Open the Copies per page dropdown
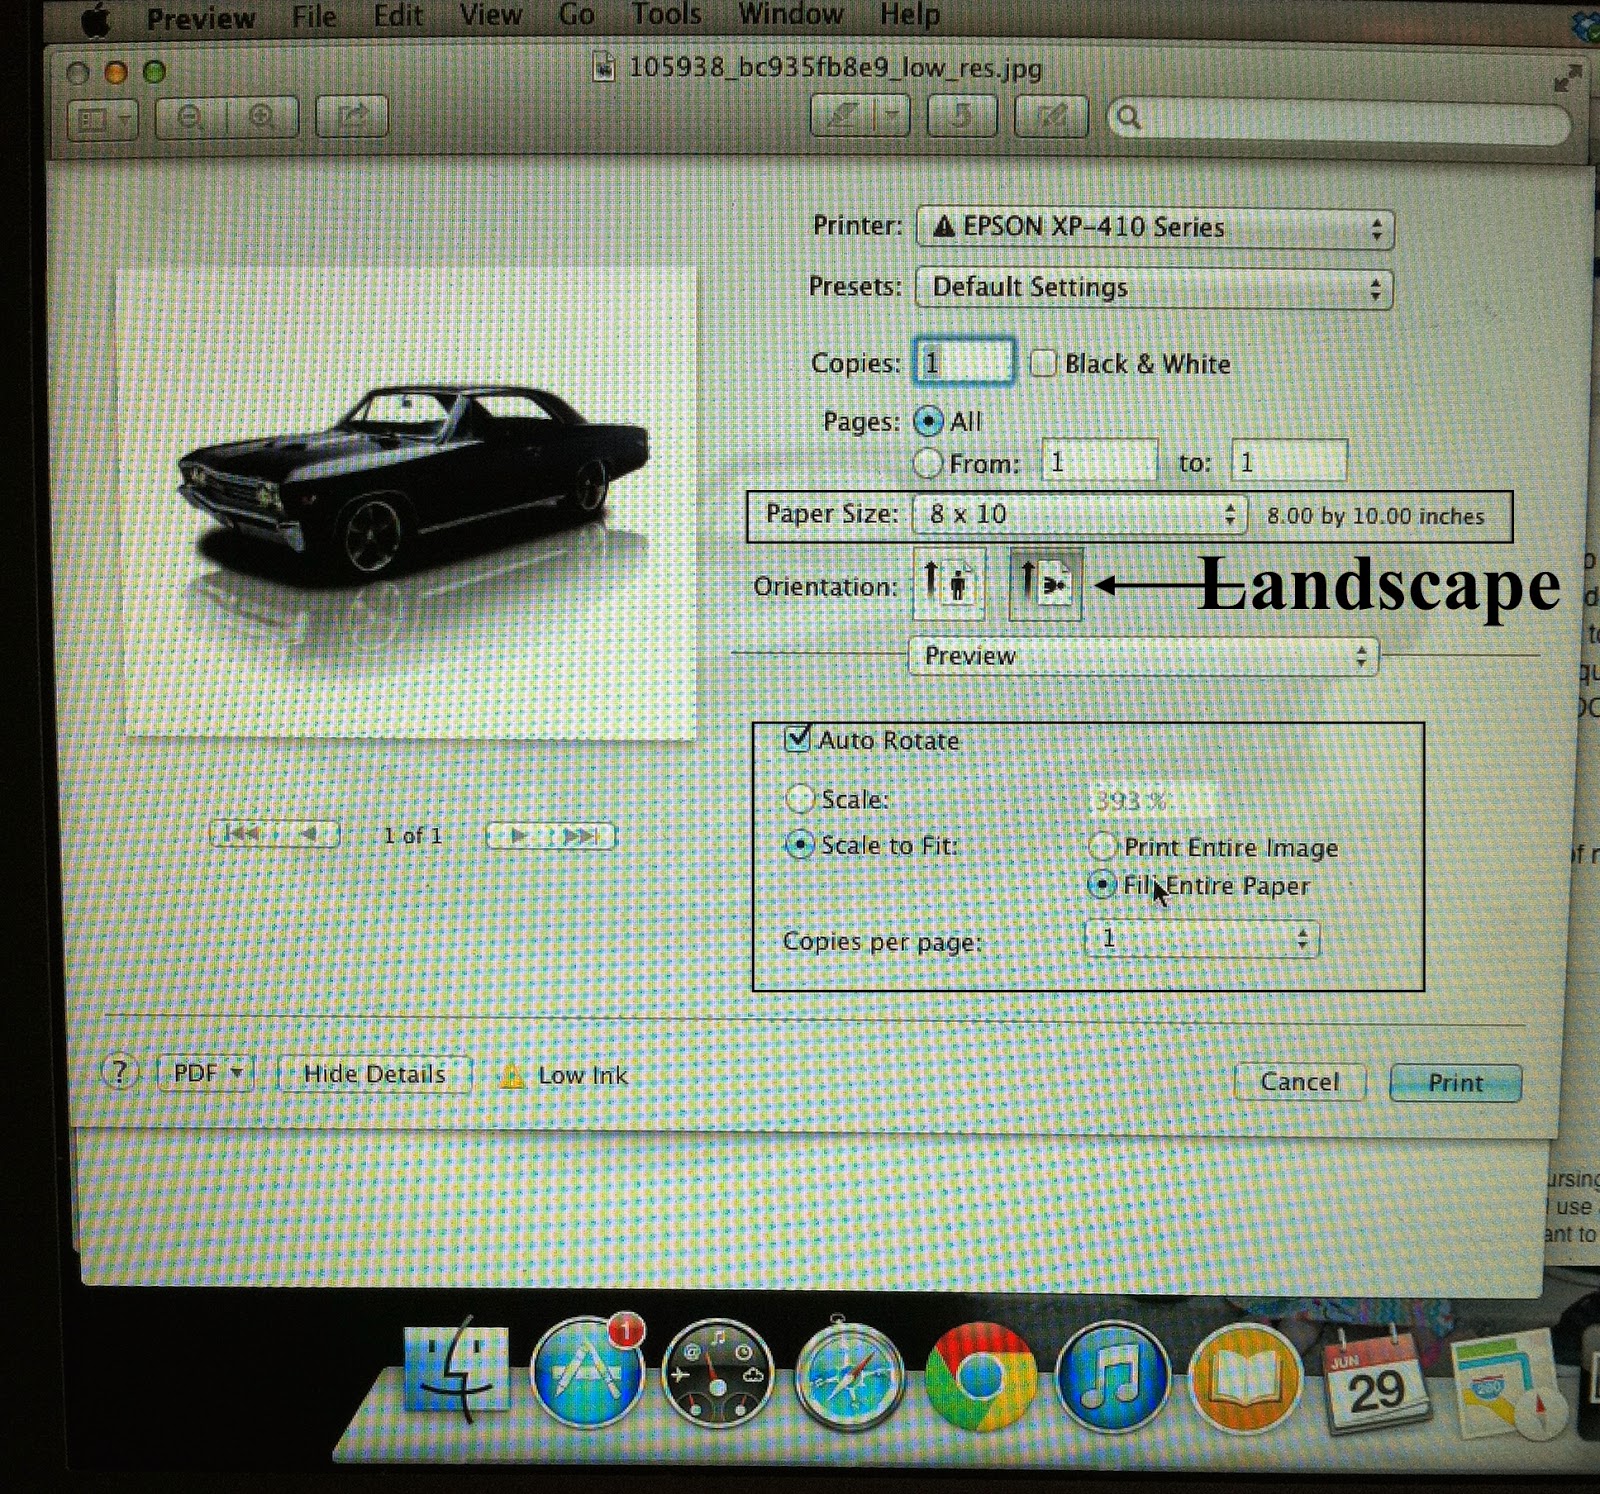The width and height of the screenshot is (1600, 1494). [x=1203, y=939]
